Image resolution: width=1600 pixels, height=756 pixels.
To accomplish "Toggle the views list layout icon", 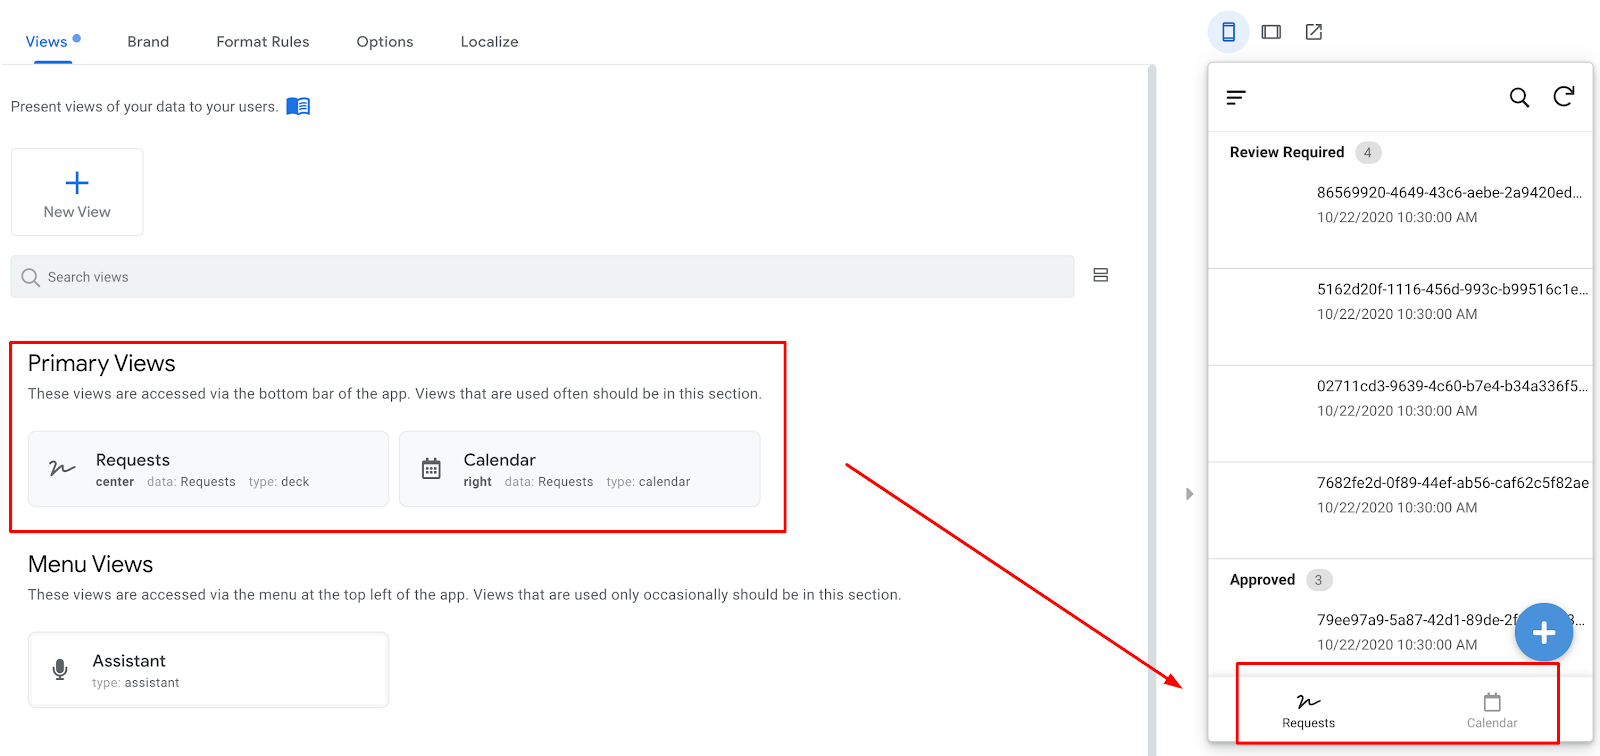I will (1100, 275).
